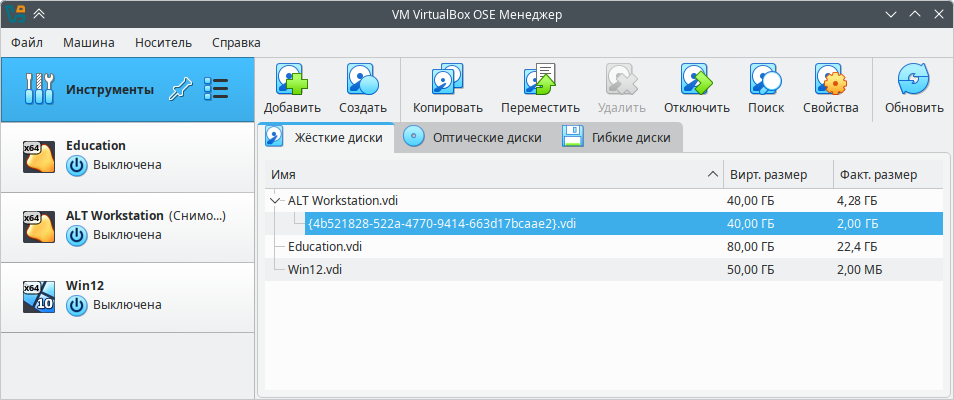The height and width of the screenshot is (400, 954).
Task: Click the (Снимо...) snapshot label of ALT Workstation
Action: pyautogui.click(x=197, y=216)
